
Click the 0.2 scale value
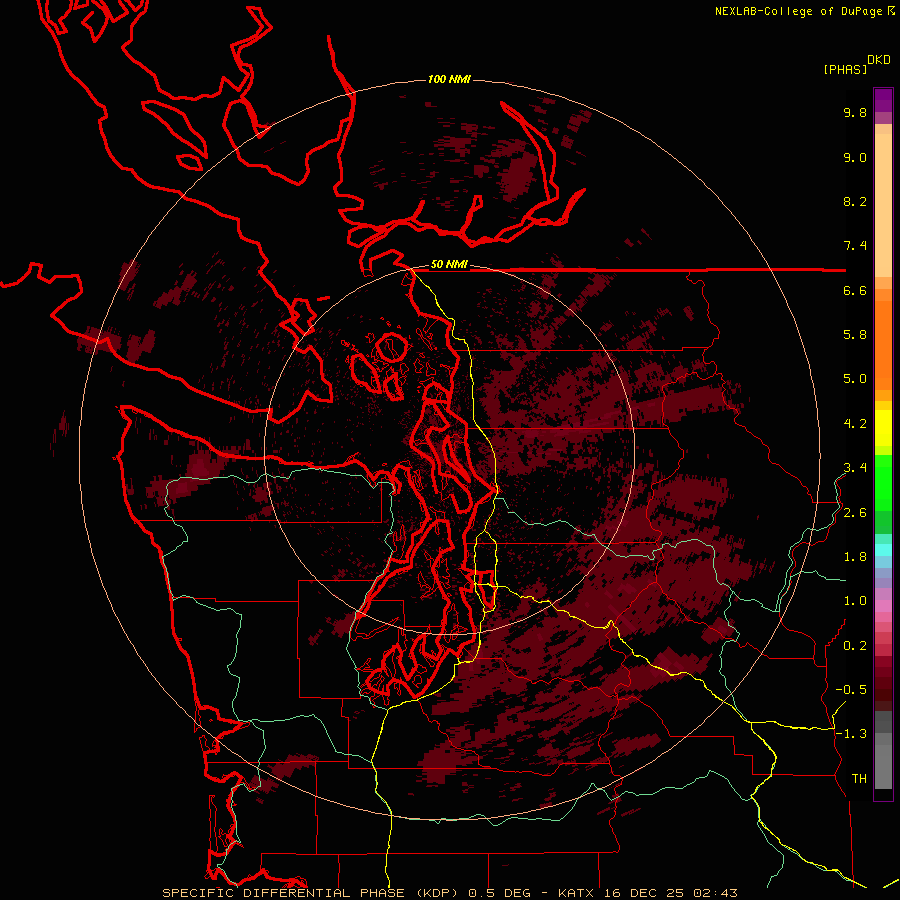click(x=855, y=646)
